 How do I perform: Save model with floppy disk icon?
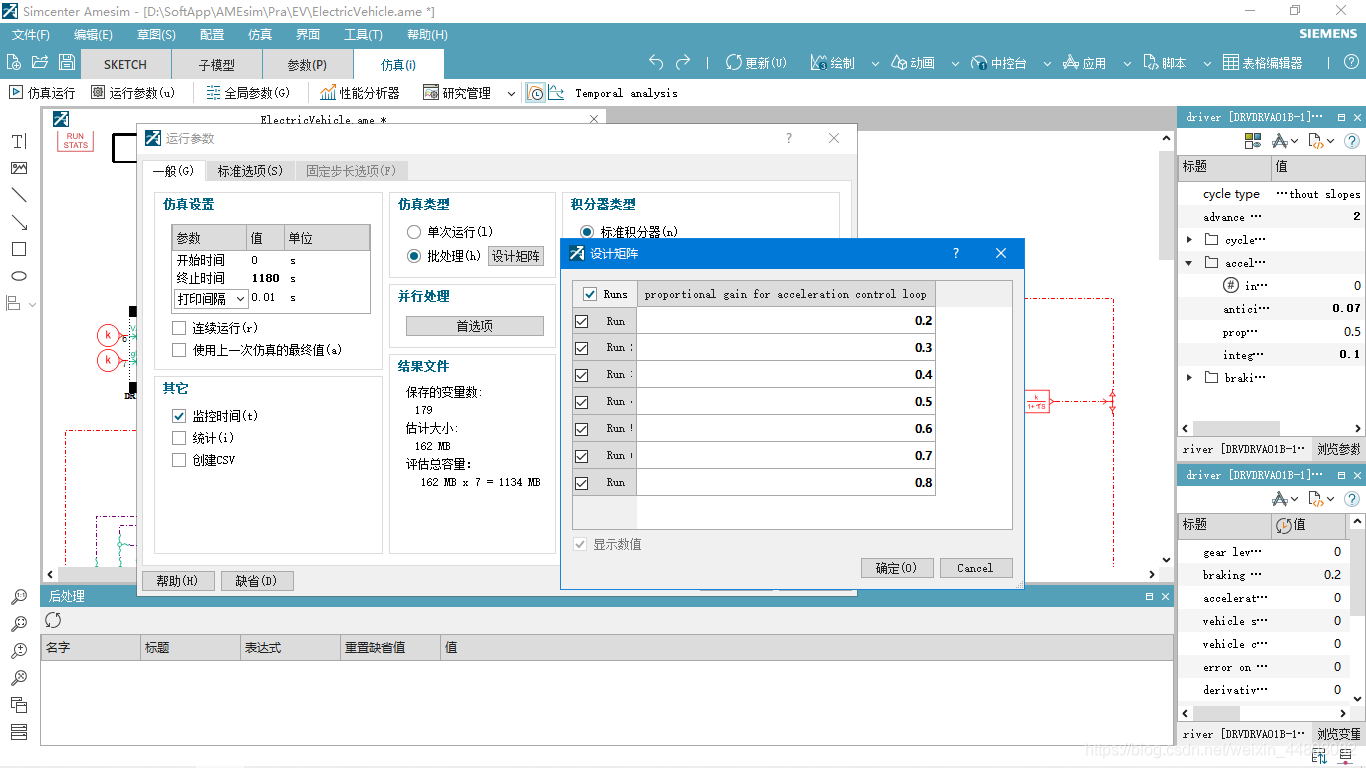(x=66, y=62)
